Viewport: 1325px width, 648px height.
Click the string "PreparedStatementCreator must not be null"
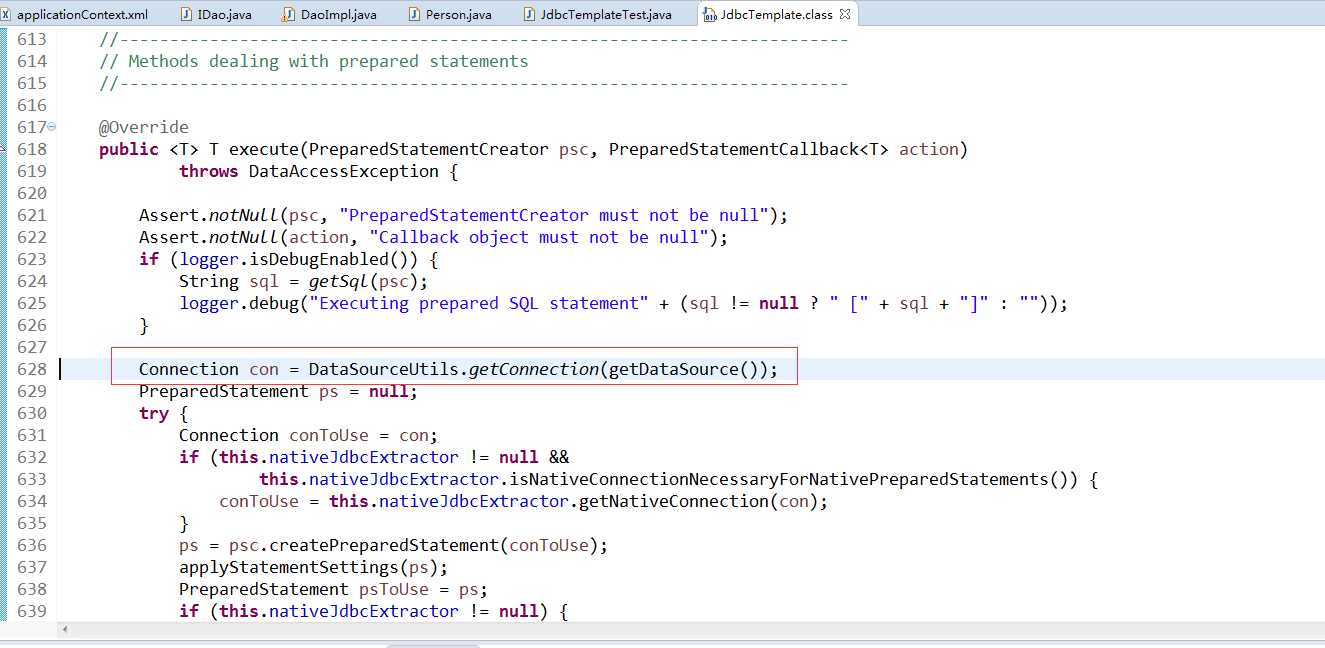(559, 215)
